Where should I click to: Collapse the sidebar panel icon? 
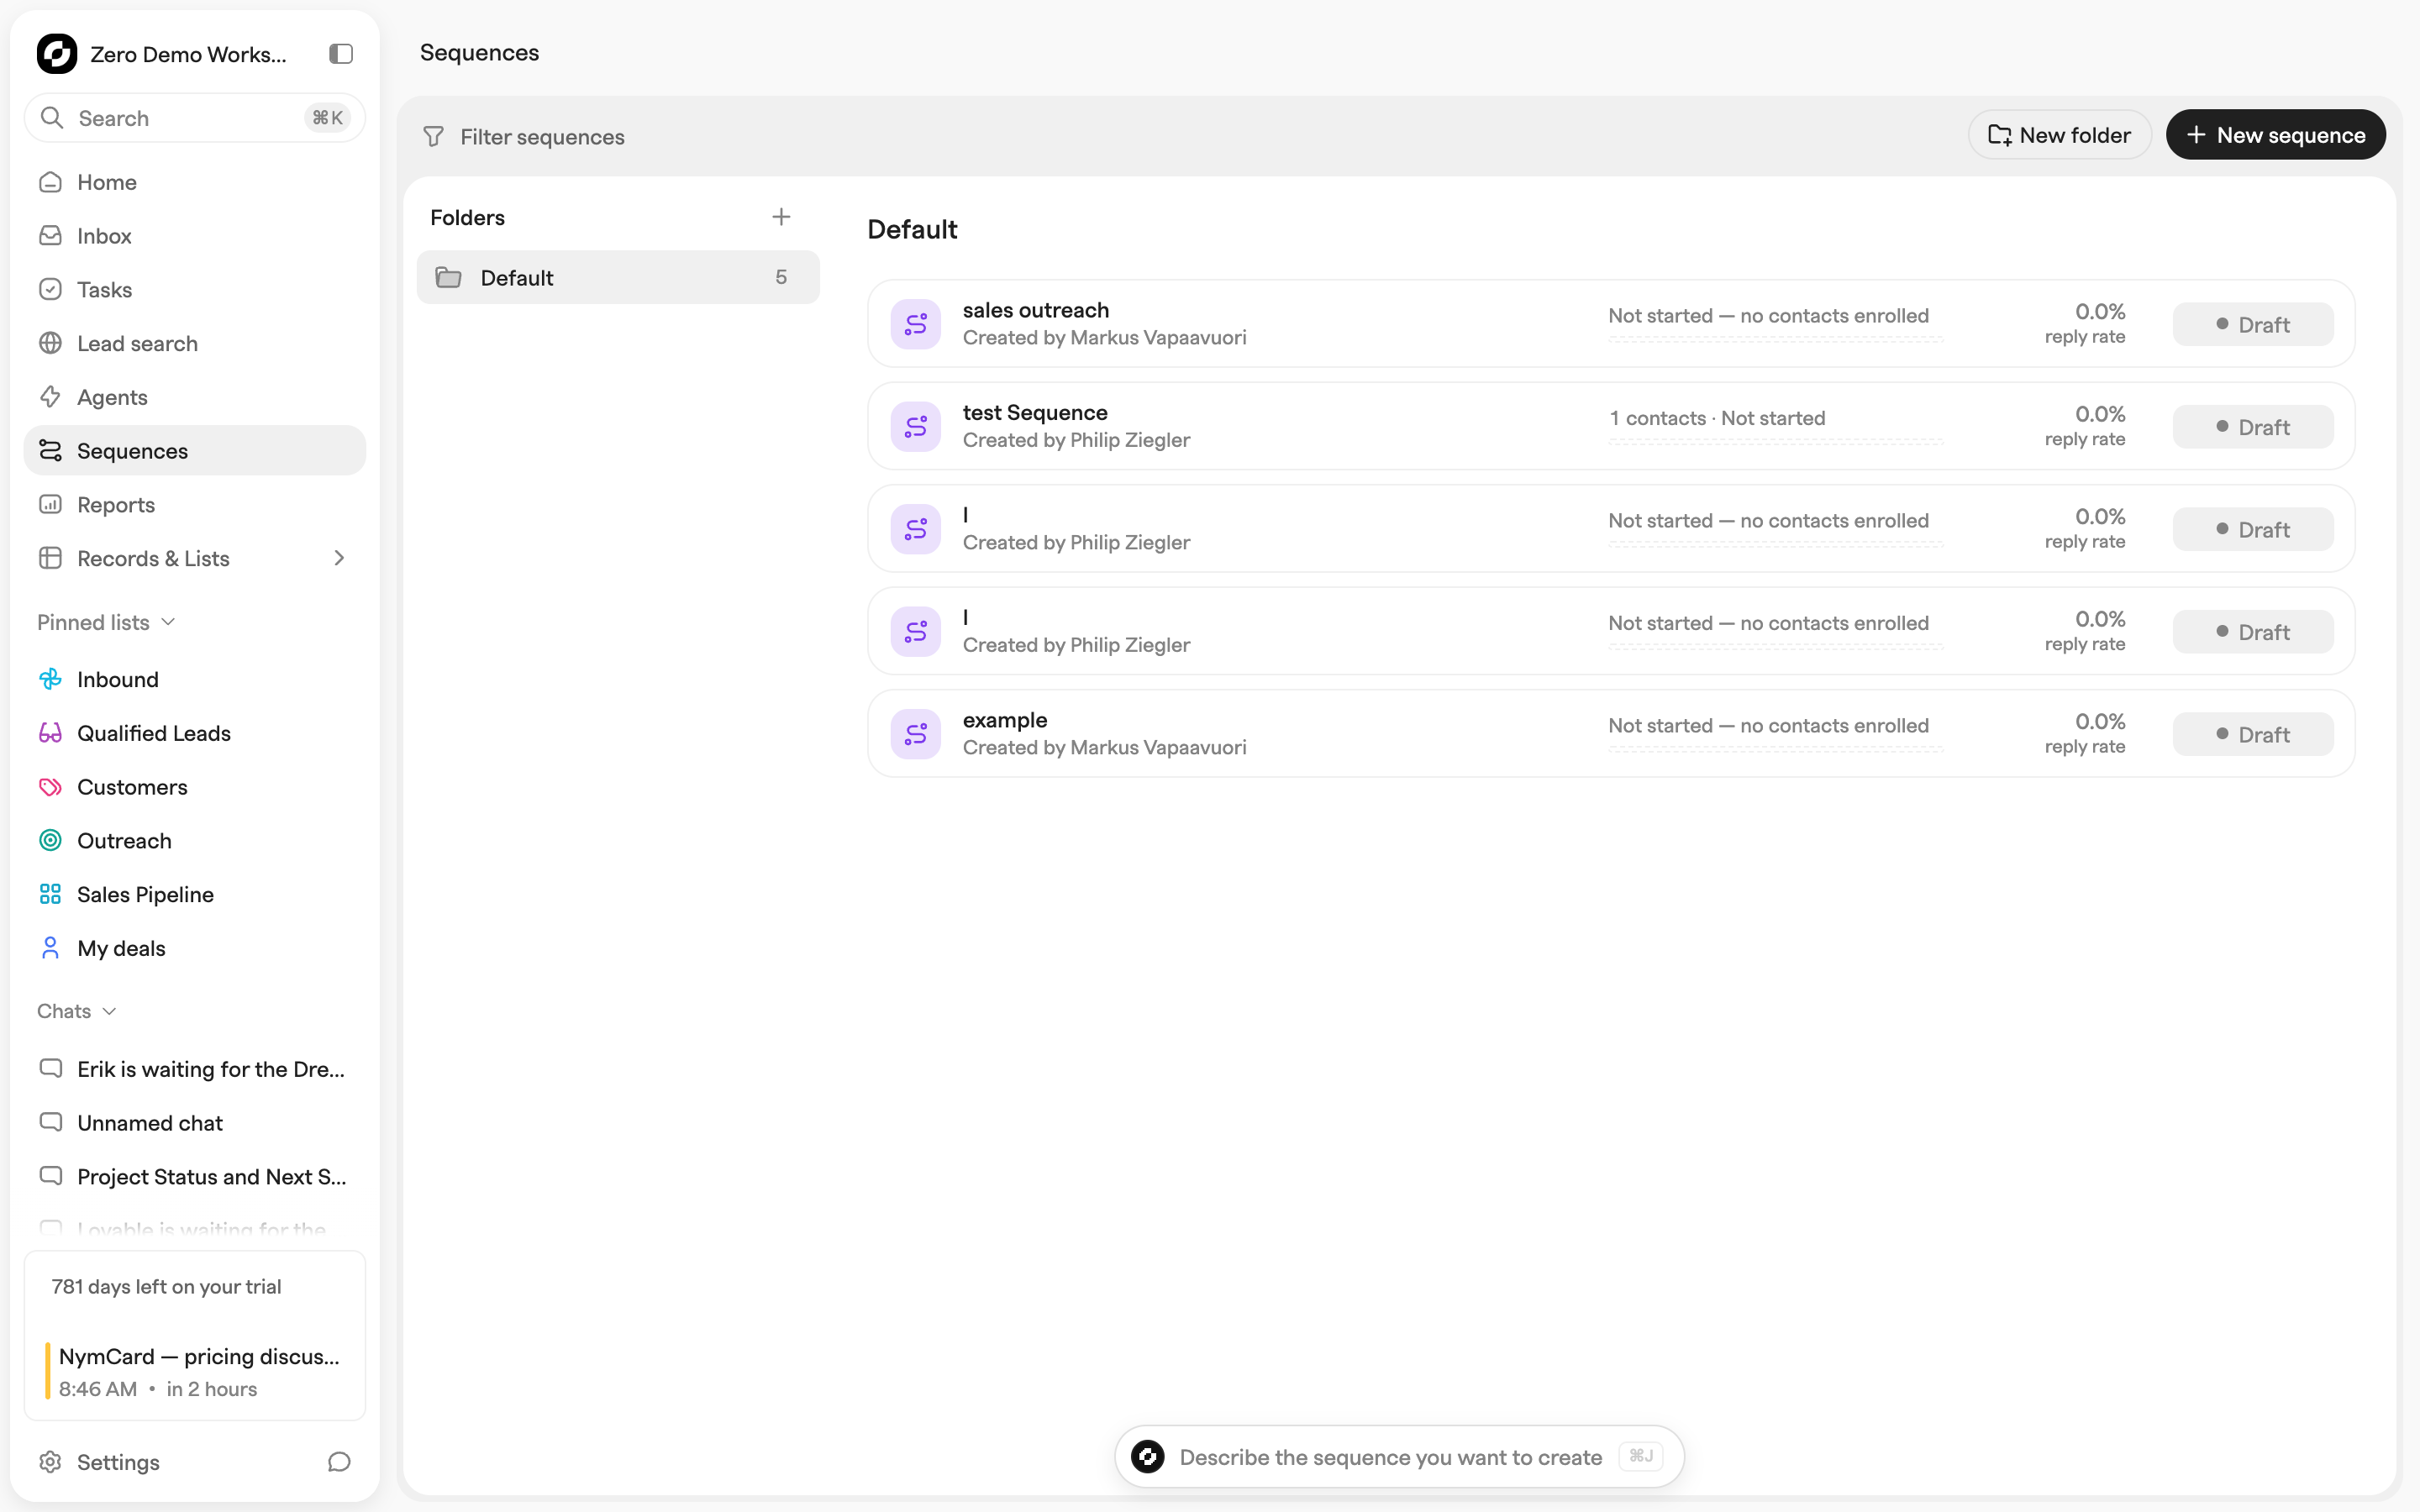click(341, 54)
